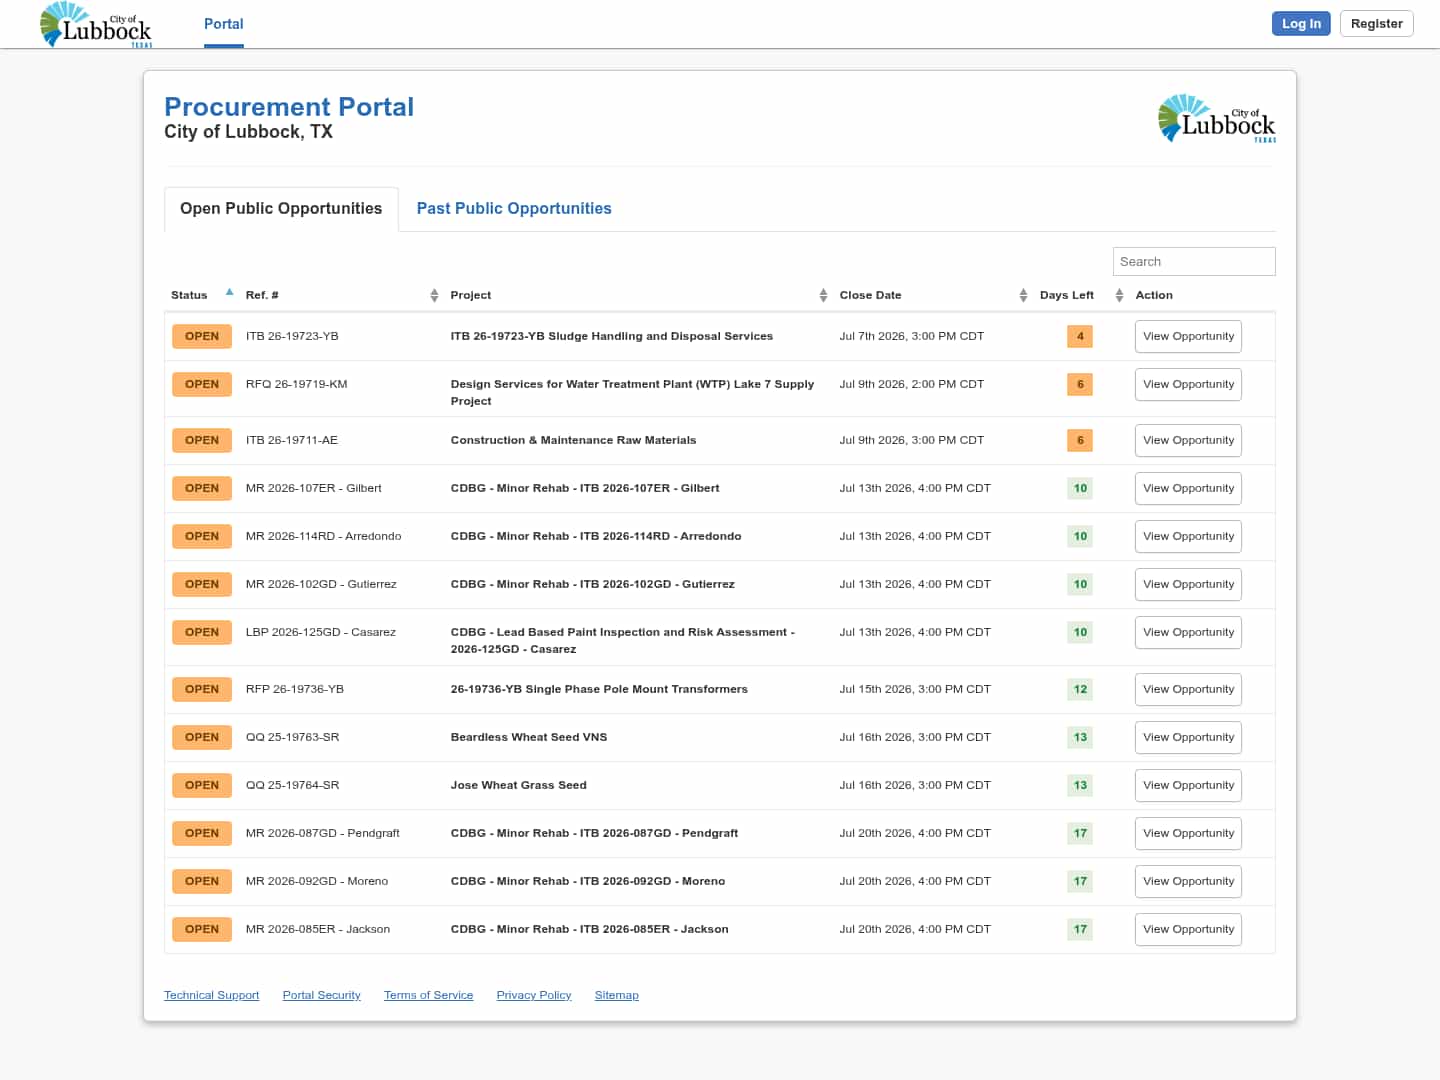Screen dimensions: 1440x1080
Task: Open the Sitemap footer link
Action: pyautogui.click(x=617, y=995)
